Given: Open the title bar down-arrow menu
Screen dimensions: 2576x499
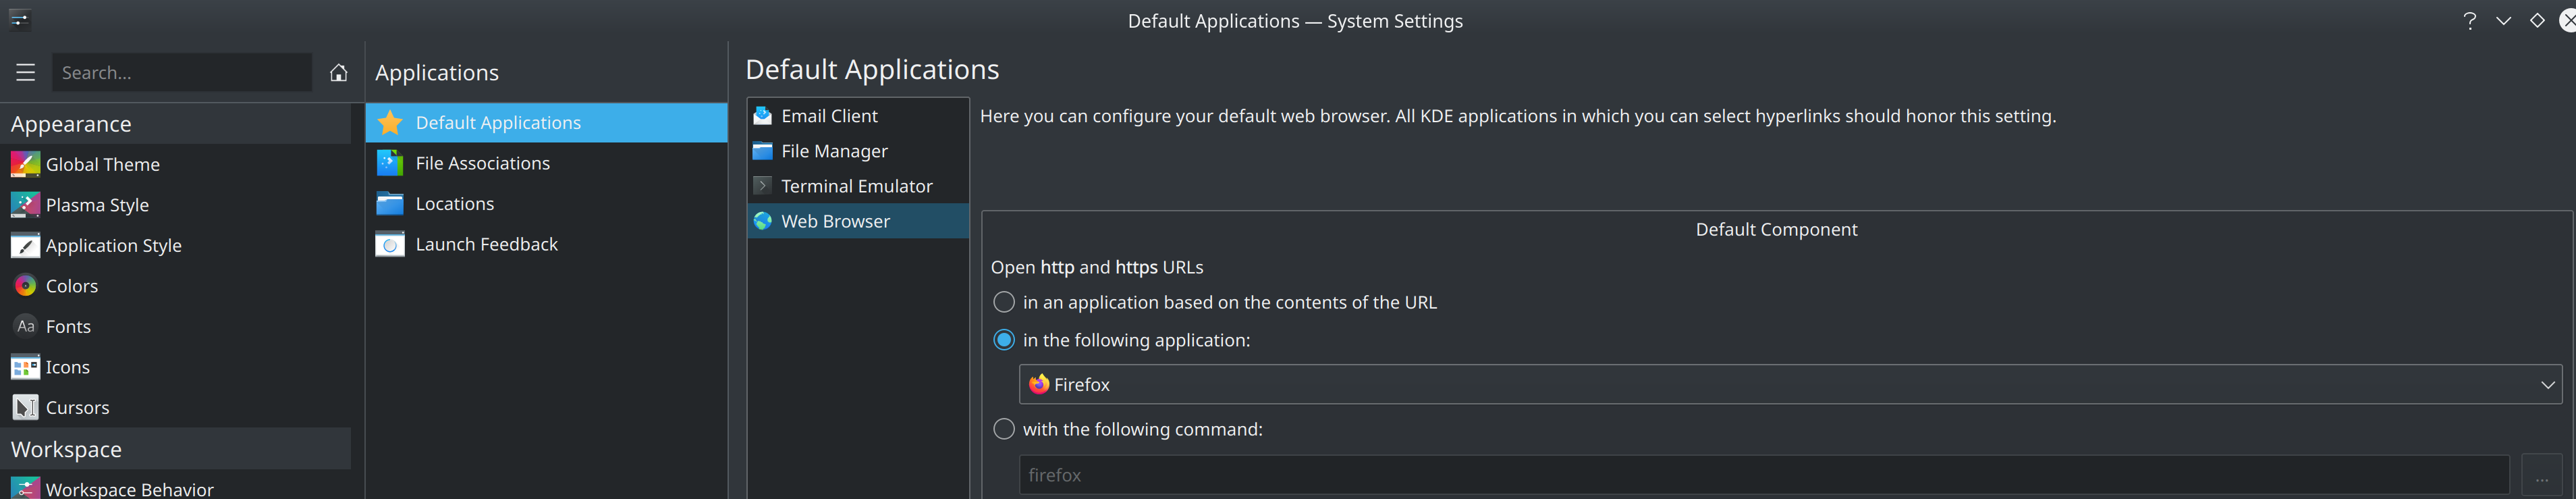Looking at the screenshot, I should point(2503,21).
